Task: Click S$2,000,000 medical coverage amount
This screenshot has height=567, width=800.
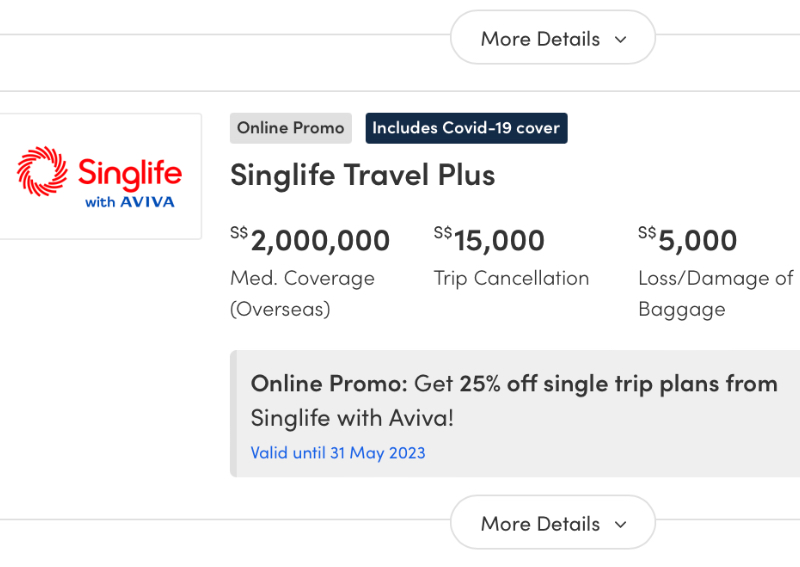Action: click(x=310, y=240)
